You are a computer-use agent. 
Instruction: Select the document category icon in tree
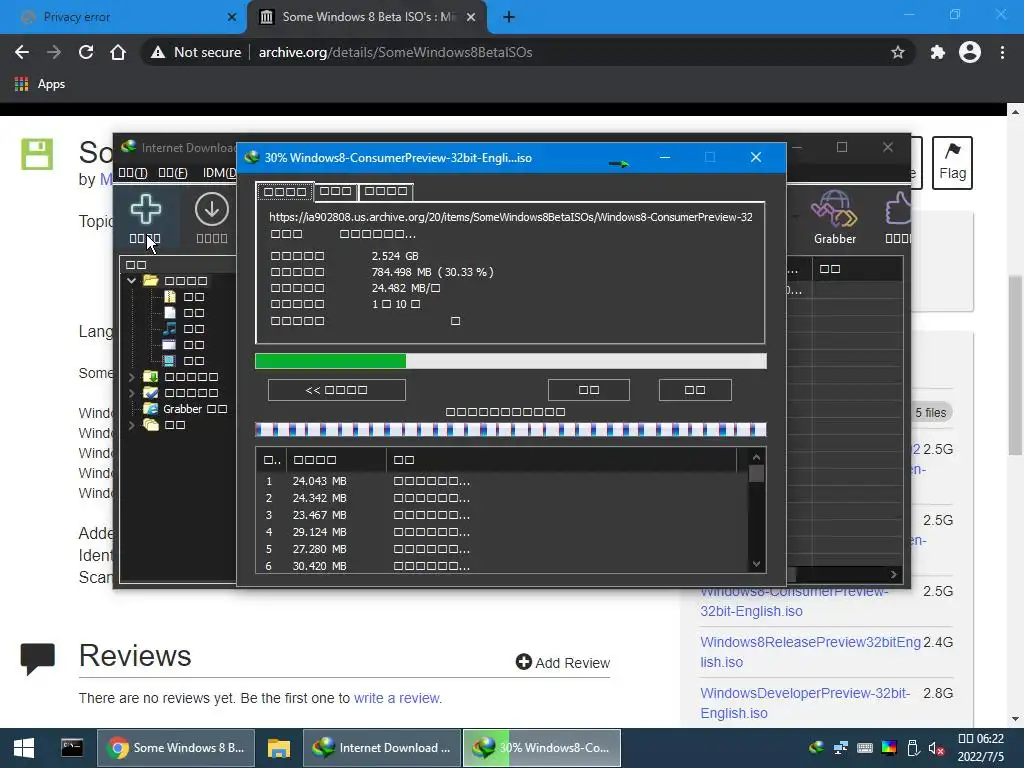(x=169, y=313)
